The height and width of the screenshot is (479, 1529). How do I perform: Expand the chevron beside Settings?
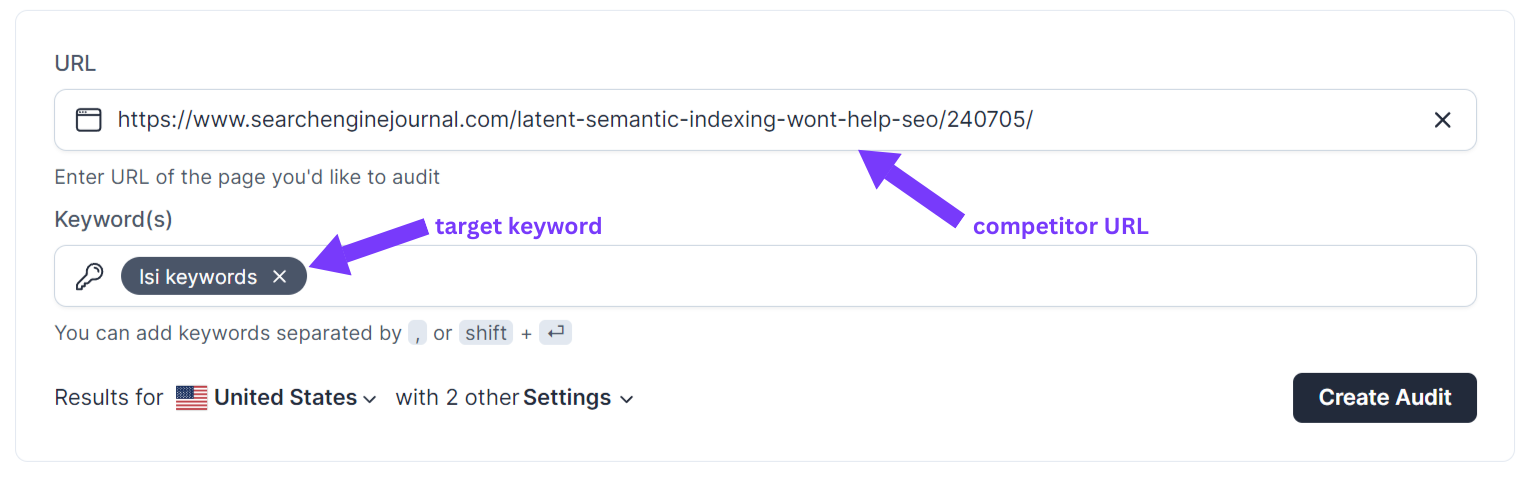tap(627, 399)
